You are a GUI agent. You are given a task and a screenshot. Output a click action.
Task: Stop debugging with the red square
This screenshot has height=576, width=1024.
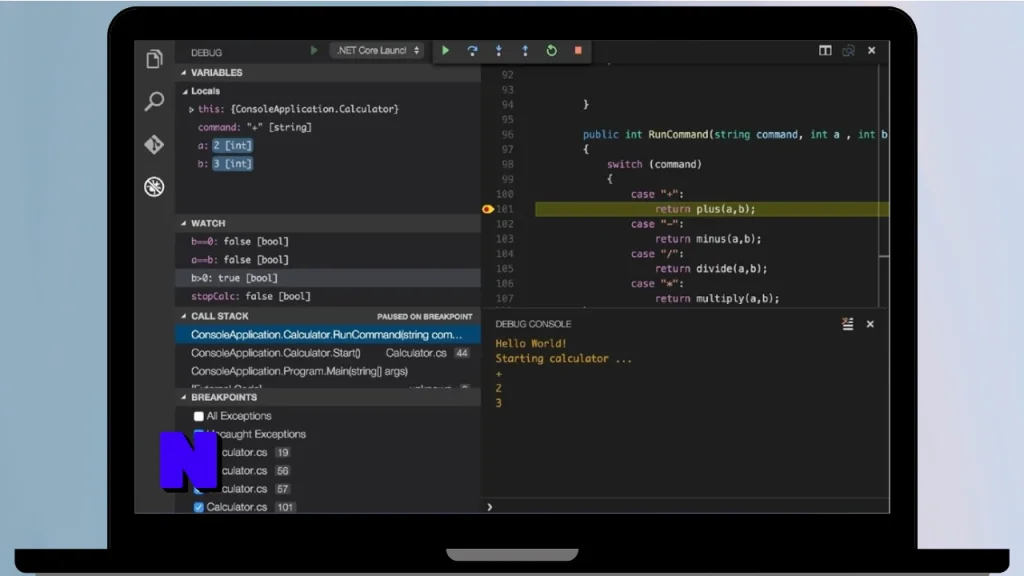[x=578, y=50]
